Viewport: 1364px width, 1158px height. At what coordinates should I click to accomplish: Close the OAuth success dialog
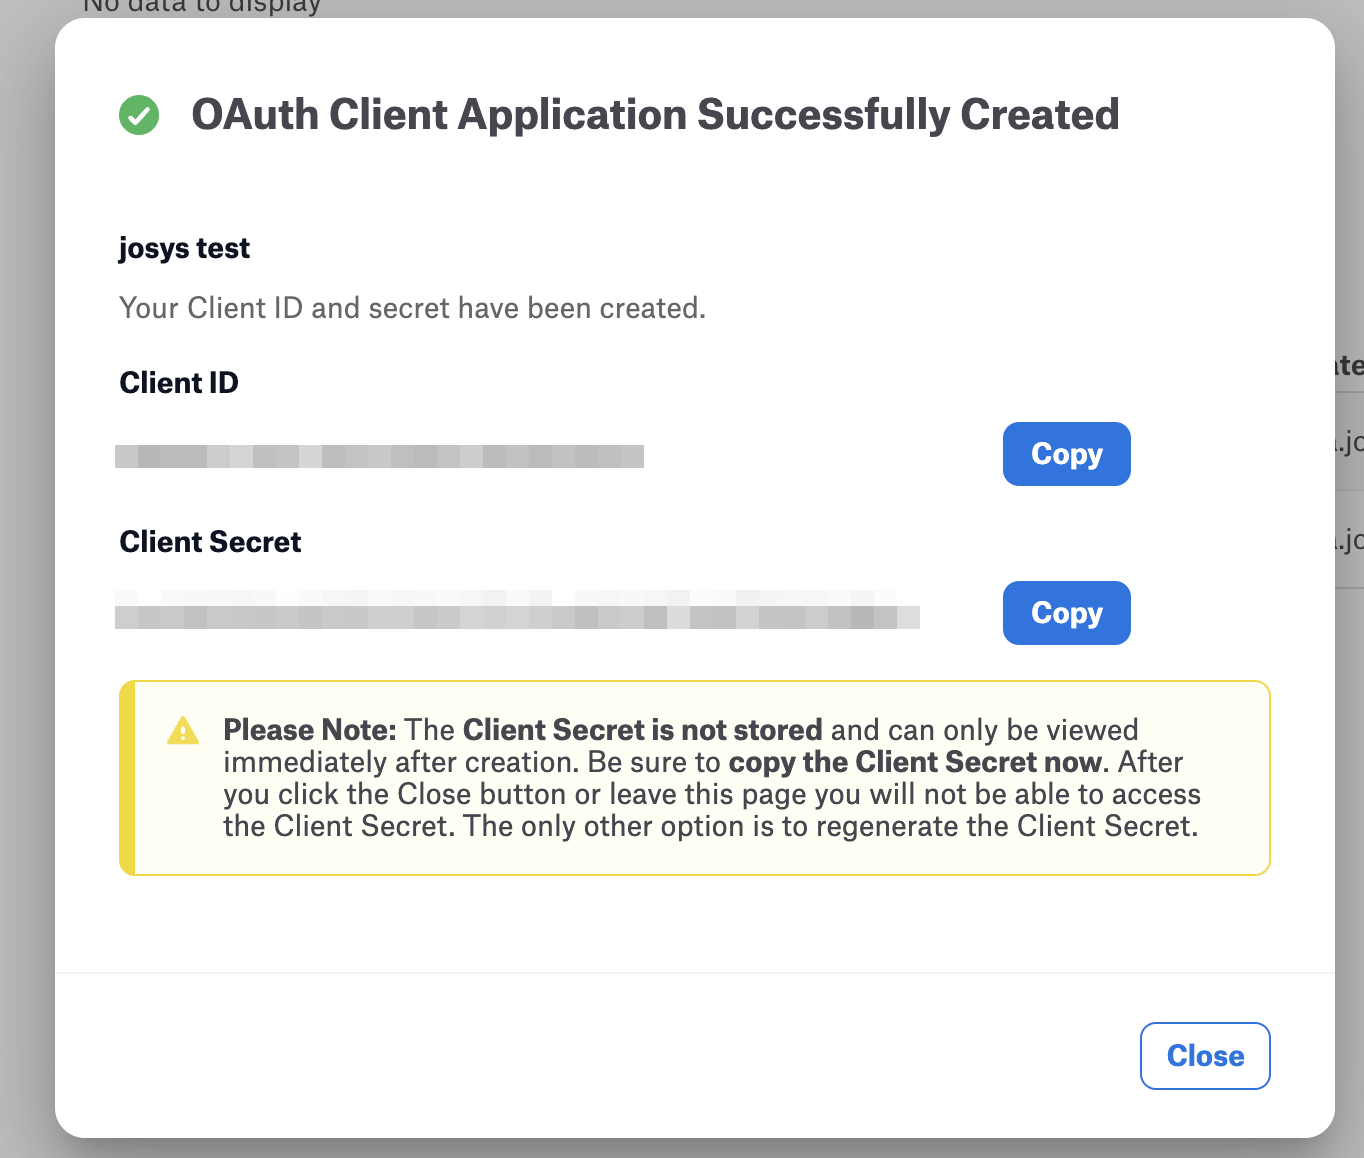tap(1204, 1056)
